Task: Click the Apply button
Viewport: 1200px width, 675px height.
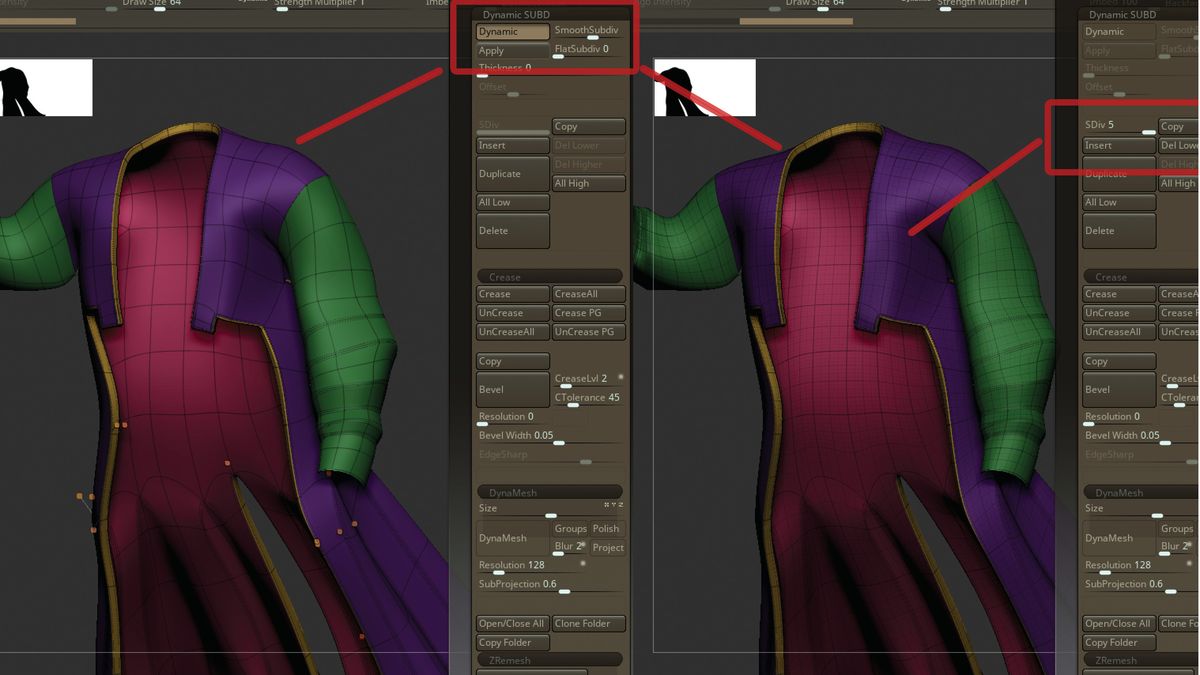Action: click(x=511, y=49)
